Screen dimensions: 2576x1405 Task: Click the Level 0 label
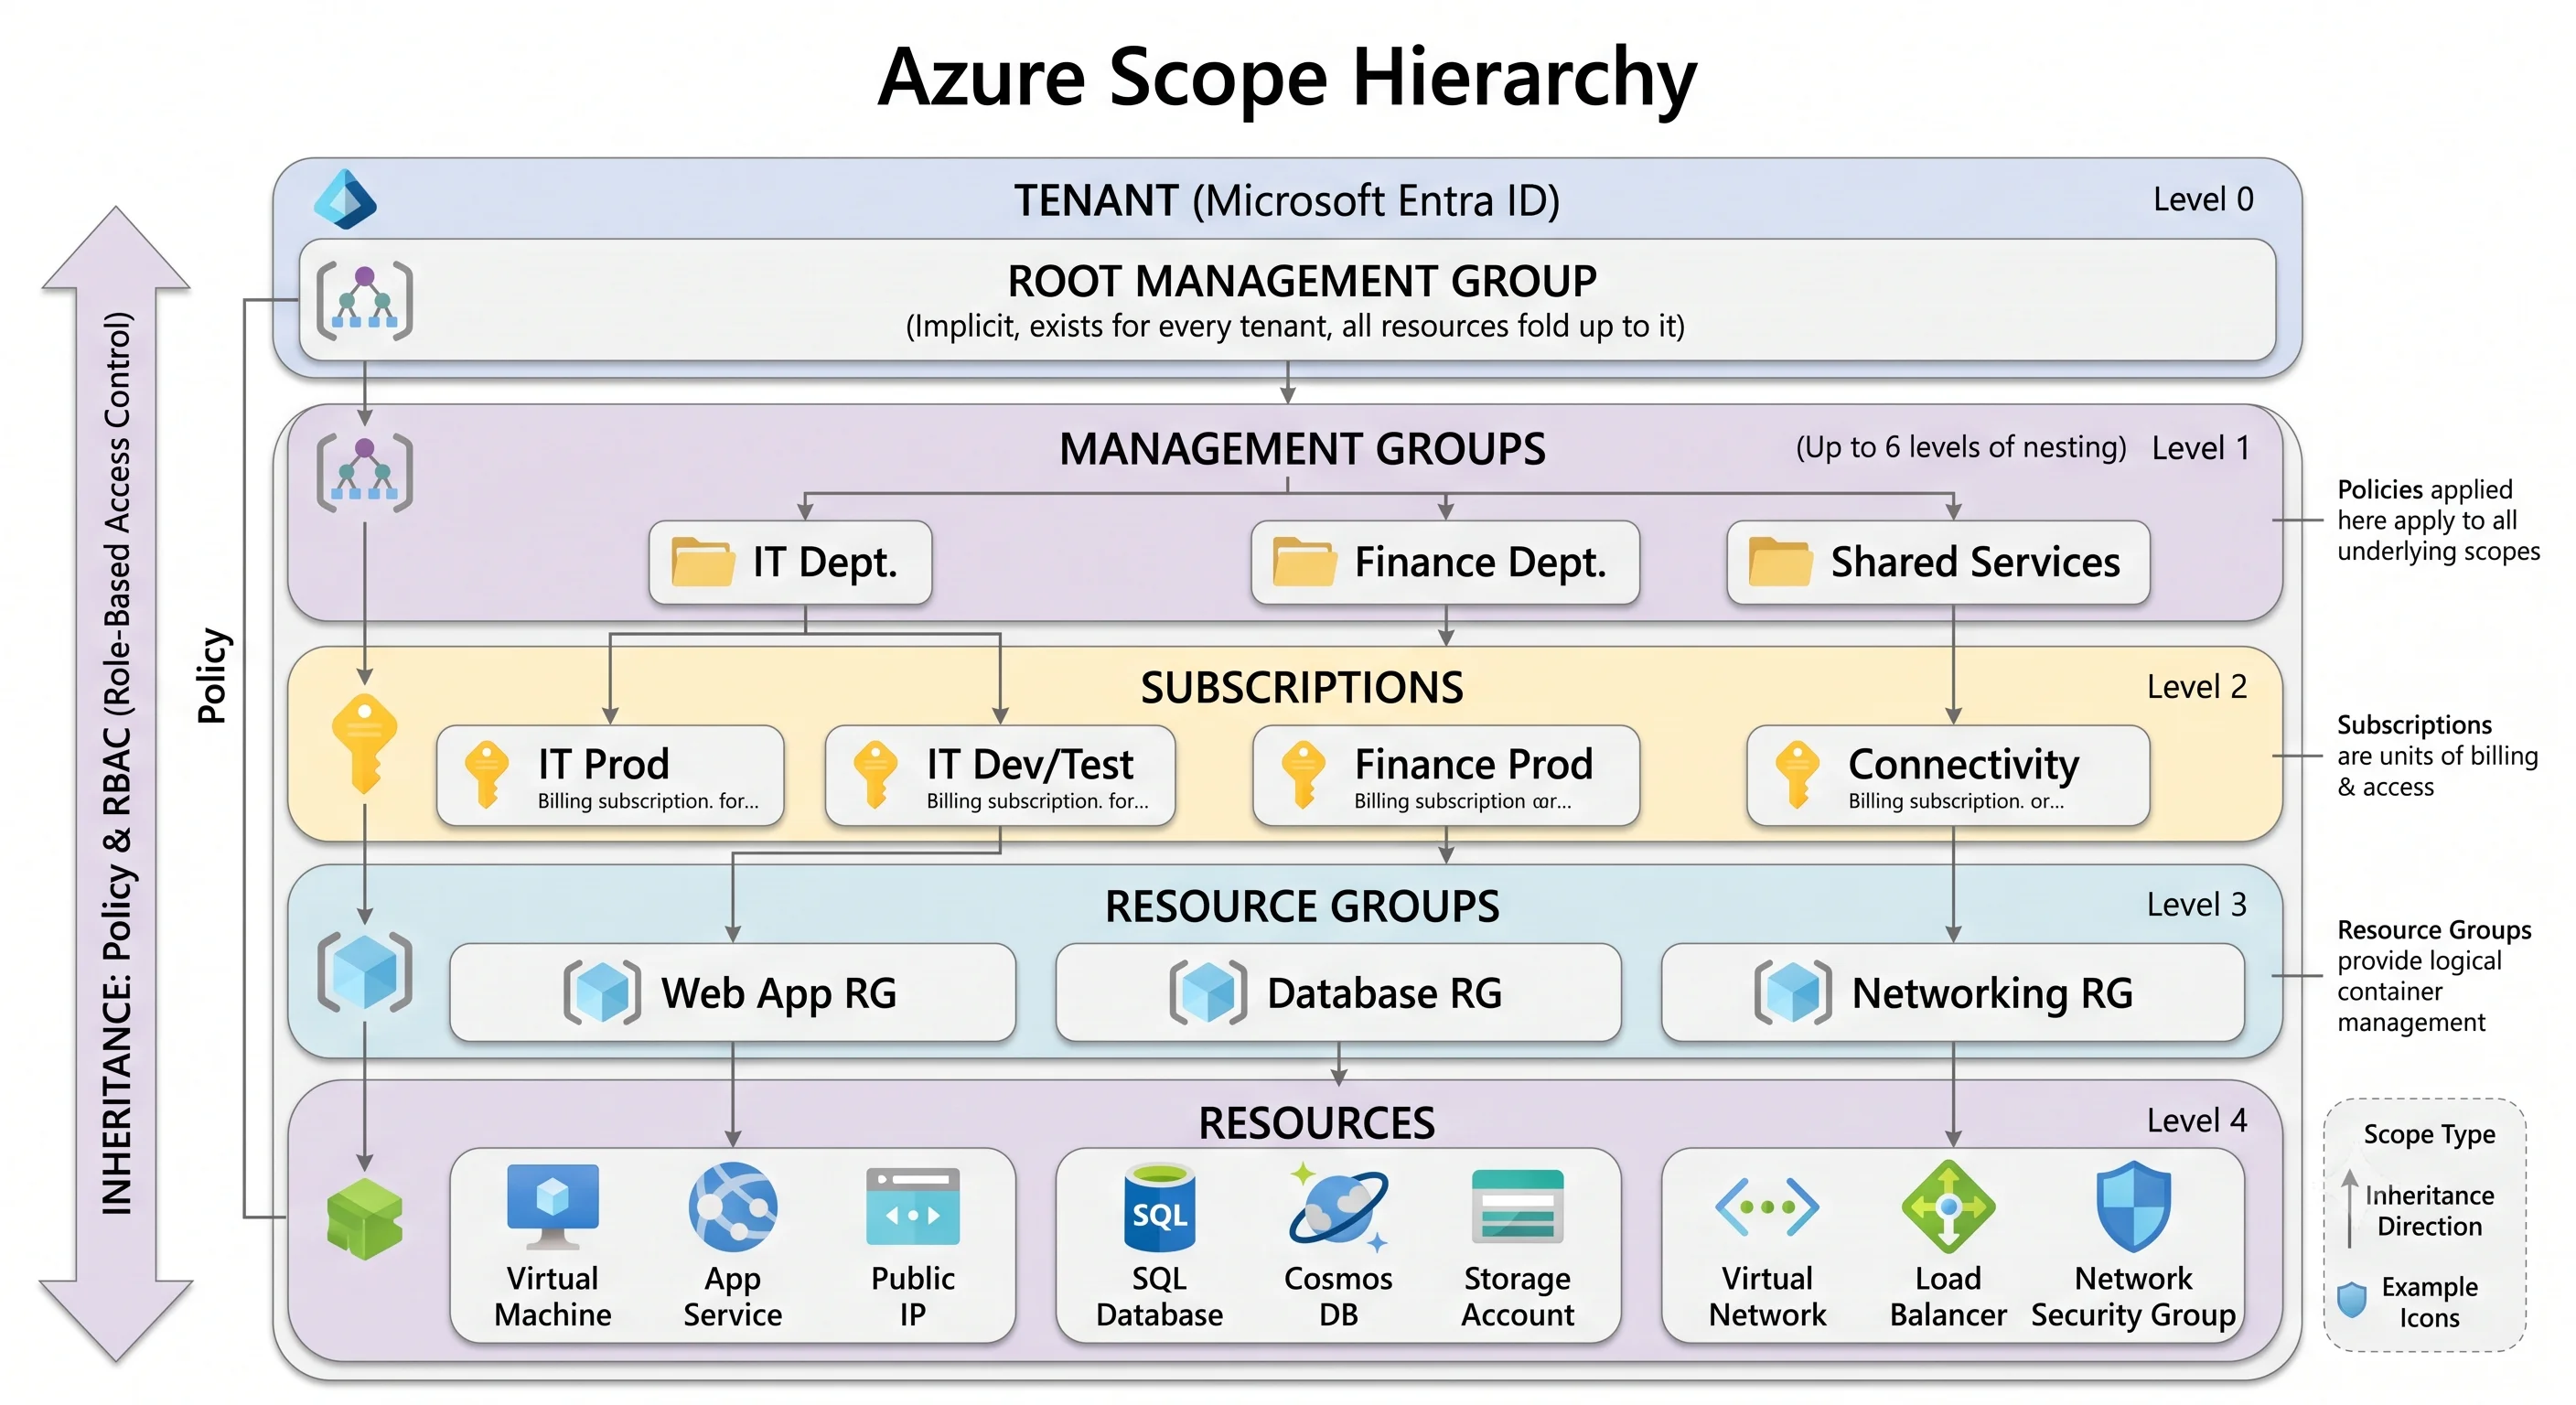point(2203,199)
